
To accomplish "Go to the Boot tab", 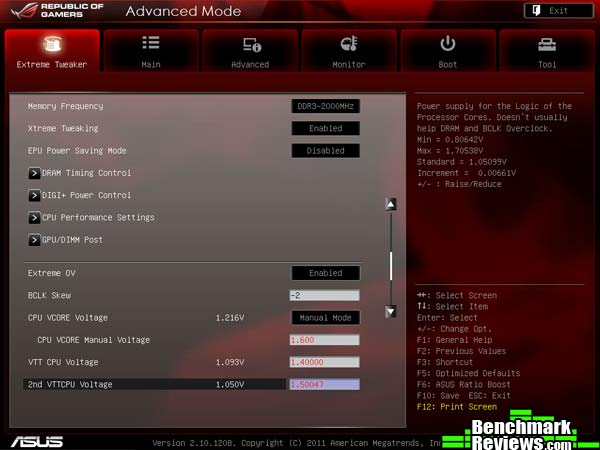I will 448,51.
